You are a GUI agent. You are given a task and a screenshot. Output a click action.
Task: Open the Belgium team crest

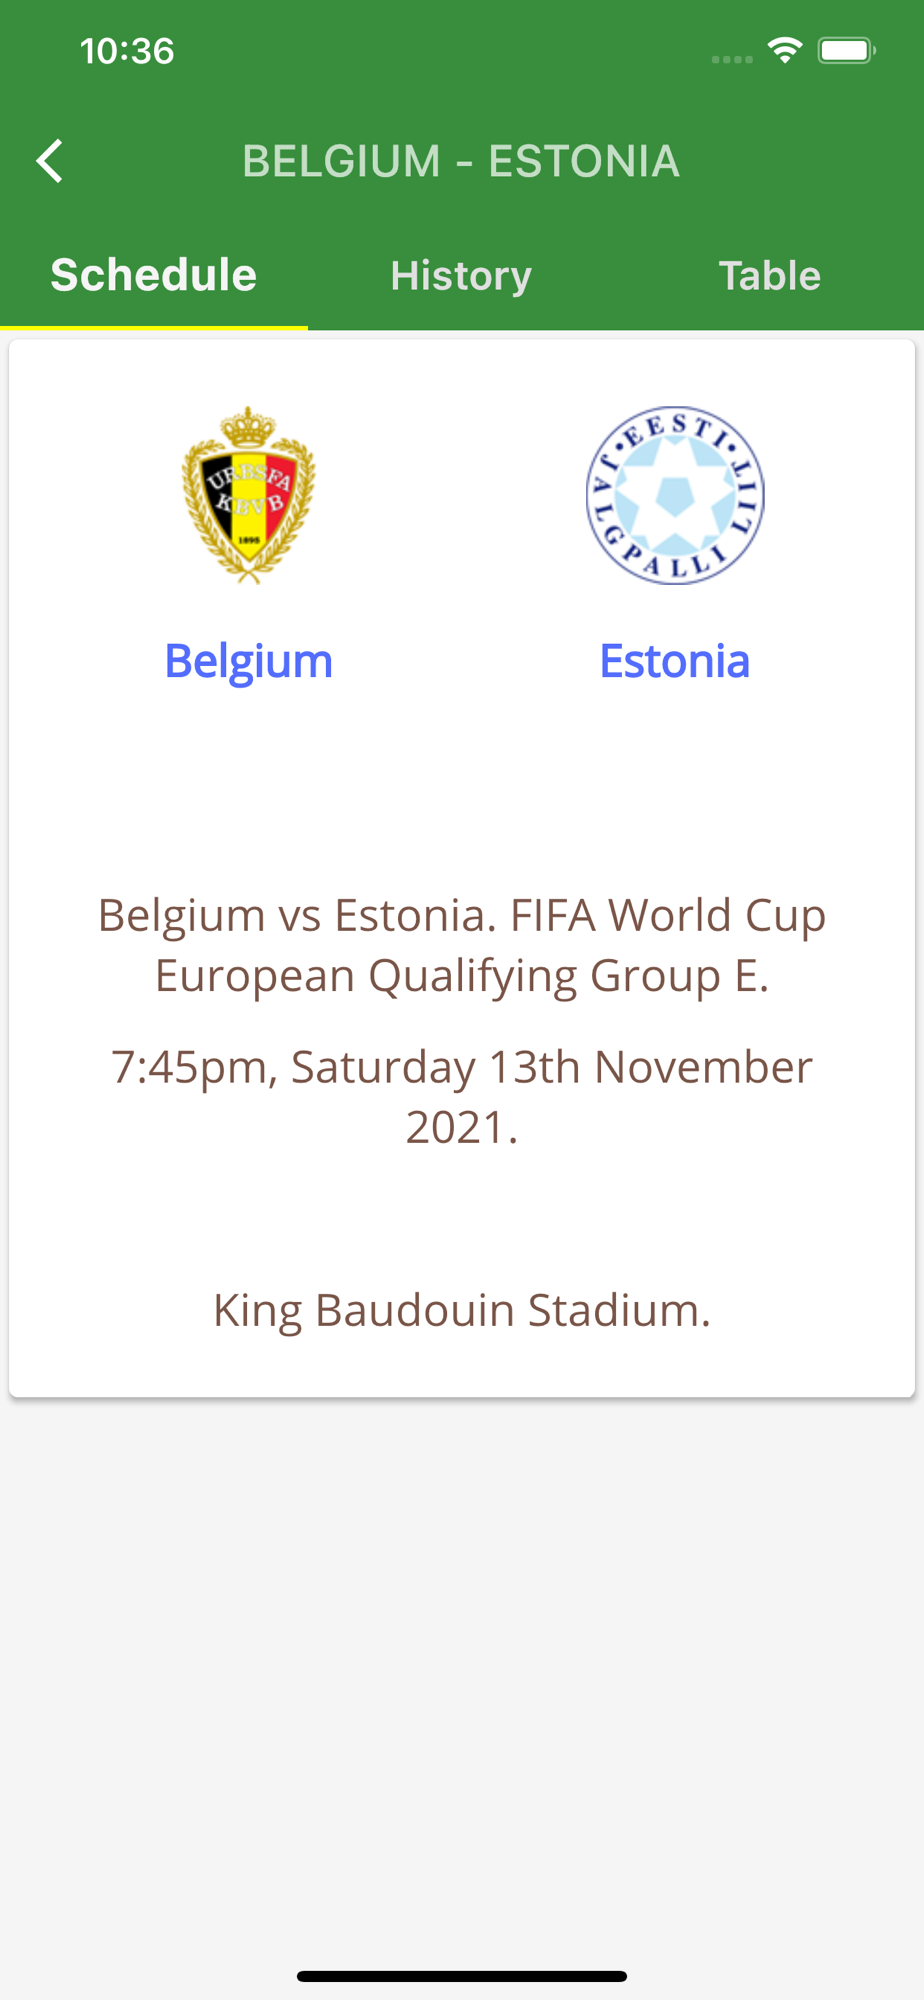point(248,495)
